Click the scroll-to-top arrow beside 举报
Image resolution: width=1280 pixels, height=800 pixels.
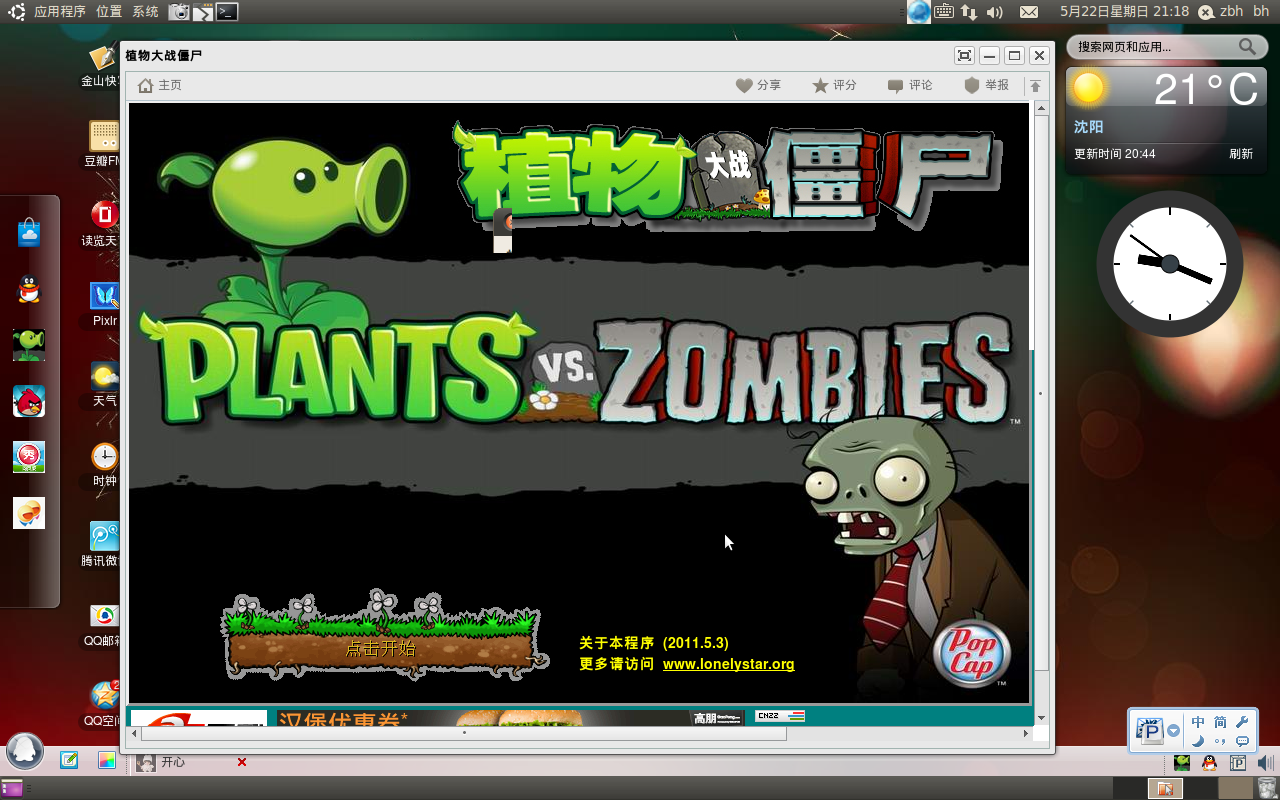[x=1036, y=86]
